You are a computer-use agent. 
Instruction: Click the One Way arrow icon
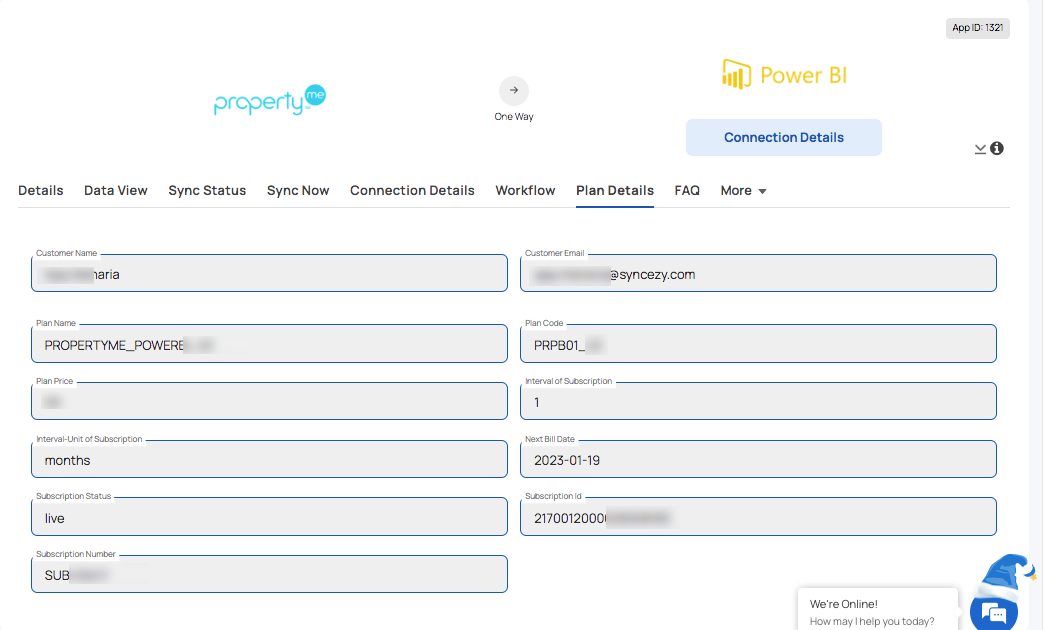(x=514, y=91)
